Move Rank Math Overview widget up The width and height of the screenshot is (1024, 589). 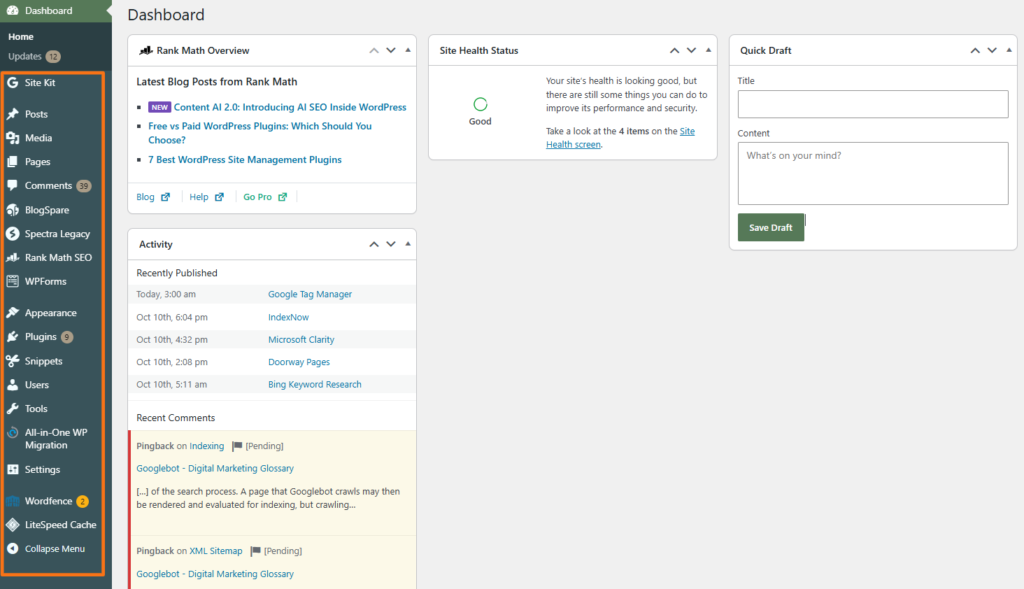pos(374,50)
